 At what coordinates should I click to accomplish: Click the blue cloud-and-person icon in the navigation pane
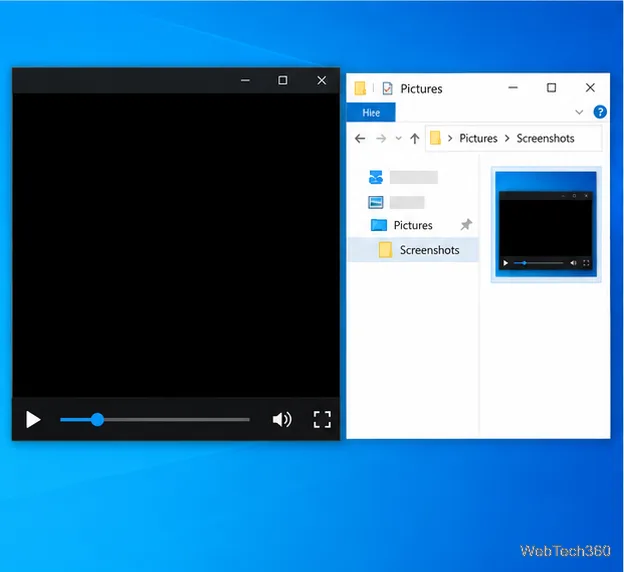(x=376, y=177)
